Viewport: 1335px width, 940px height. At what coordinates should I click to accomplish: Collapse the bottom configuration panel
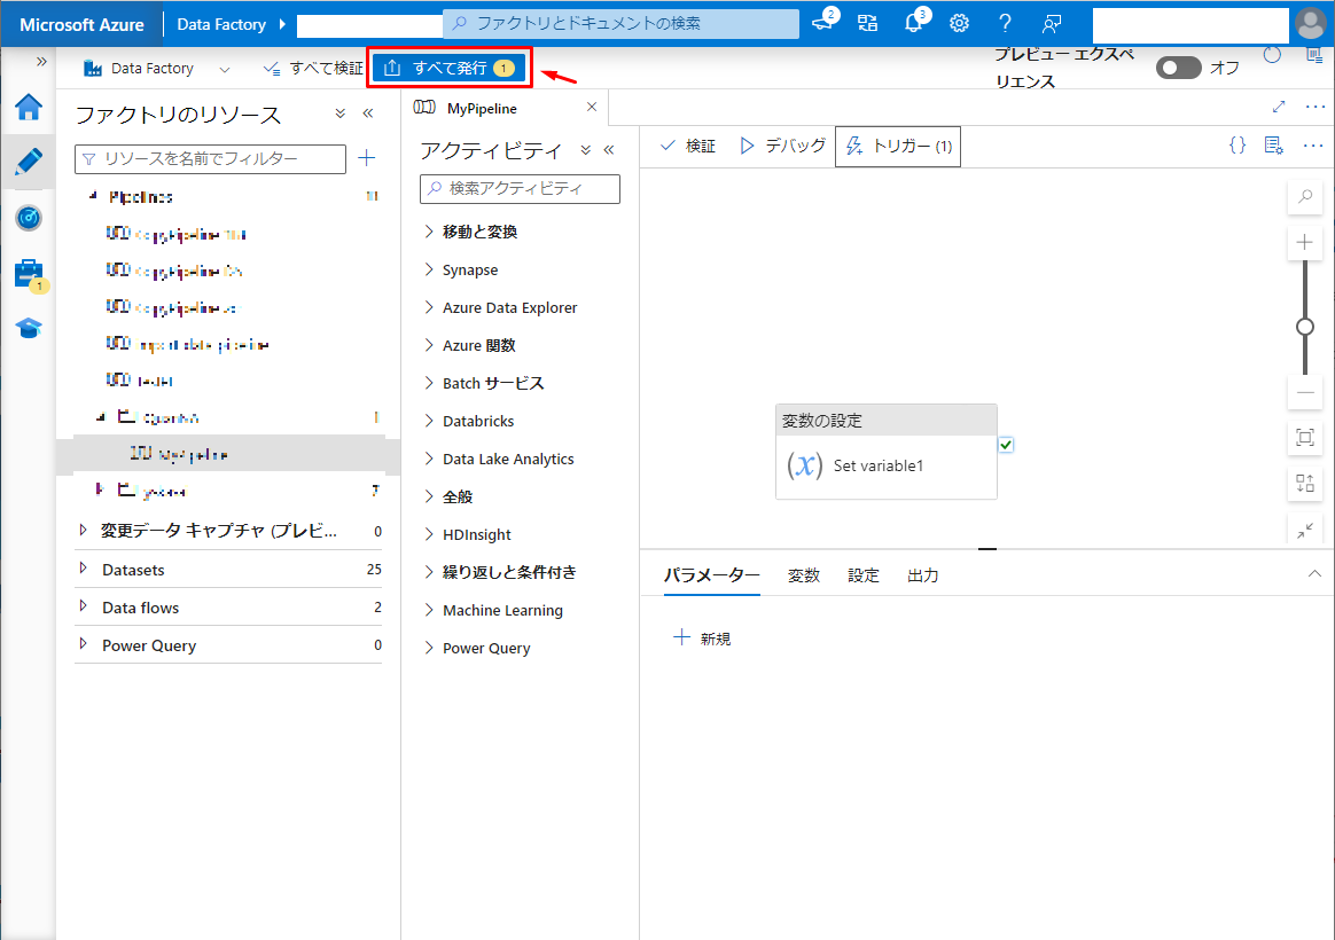pos(1314,574)
